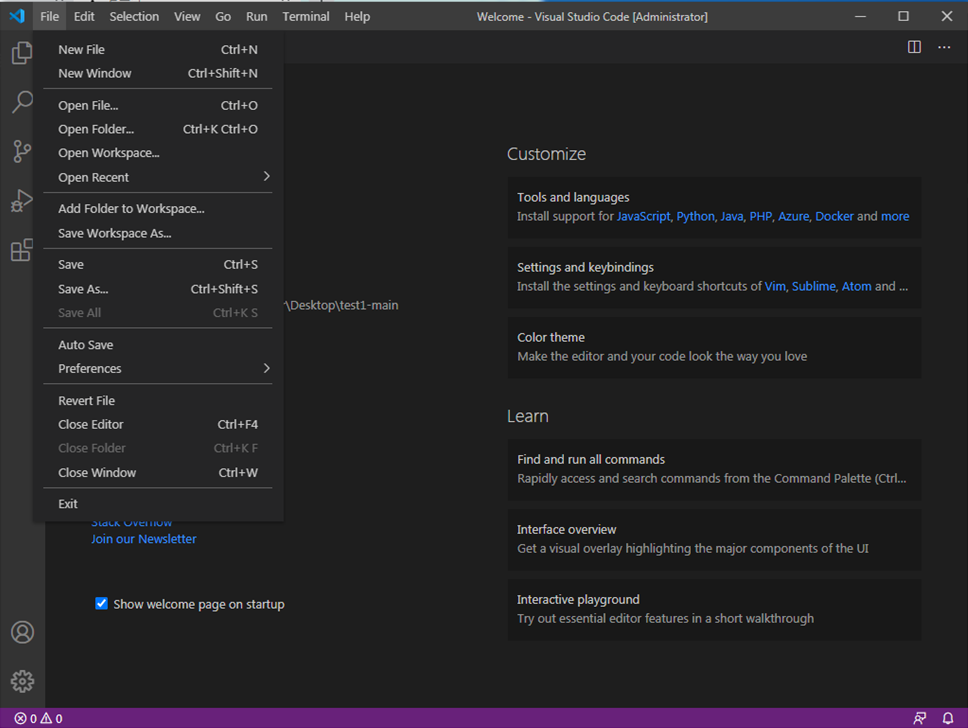Open the Terminal menu
This screenshot has width=968, height=728.
[x=306, y=17]
